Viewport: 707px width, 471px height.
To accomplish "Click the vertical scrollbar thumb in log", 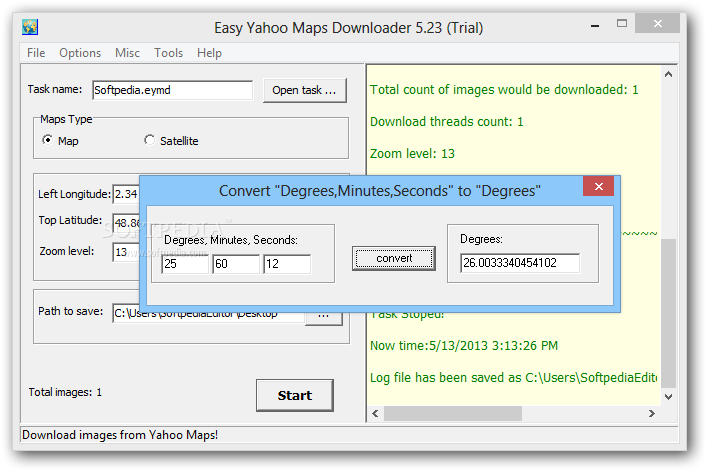I will [668, 313].
